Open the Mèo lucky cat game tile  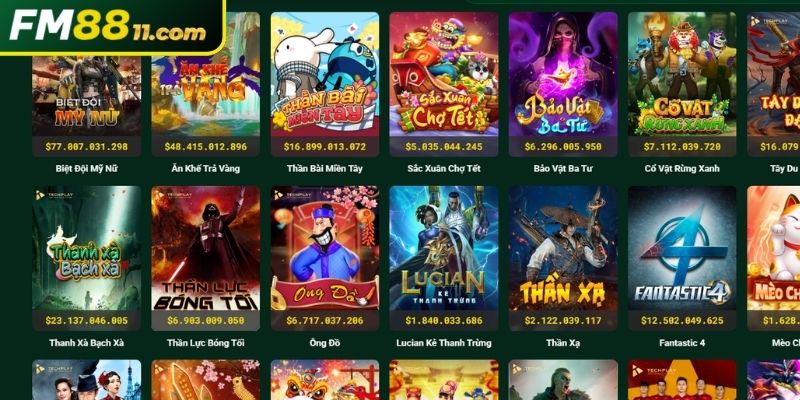tap(773, 248)
